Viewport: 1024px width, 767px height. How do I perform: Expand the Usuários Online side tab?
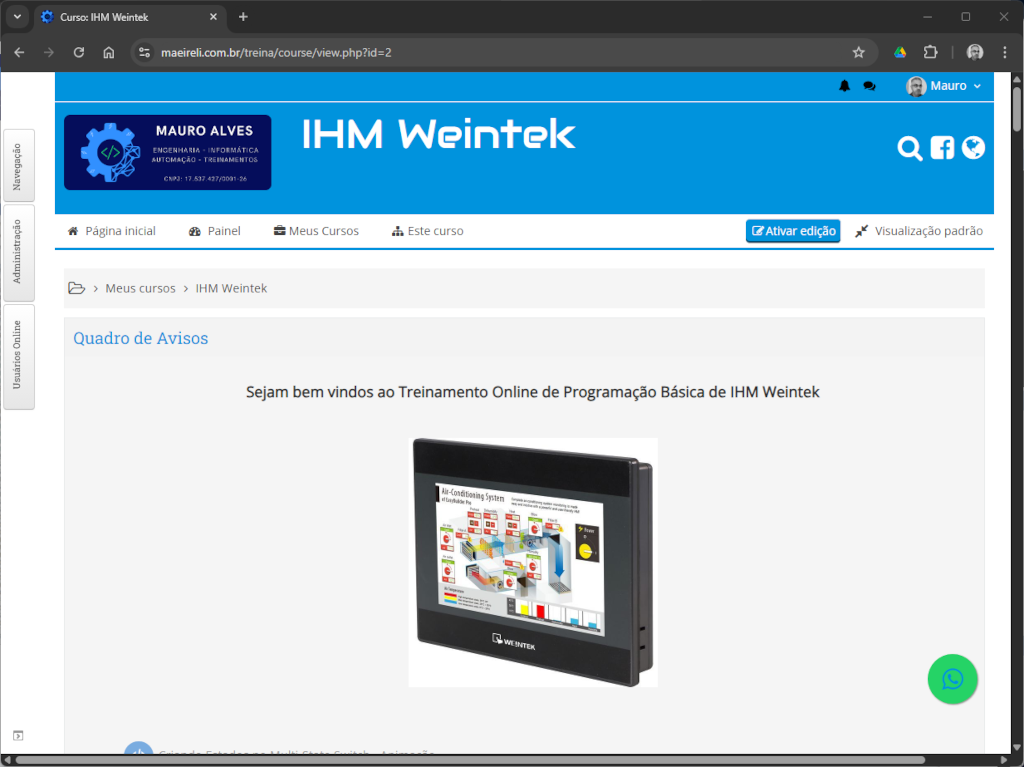pos(19,356)
